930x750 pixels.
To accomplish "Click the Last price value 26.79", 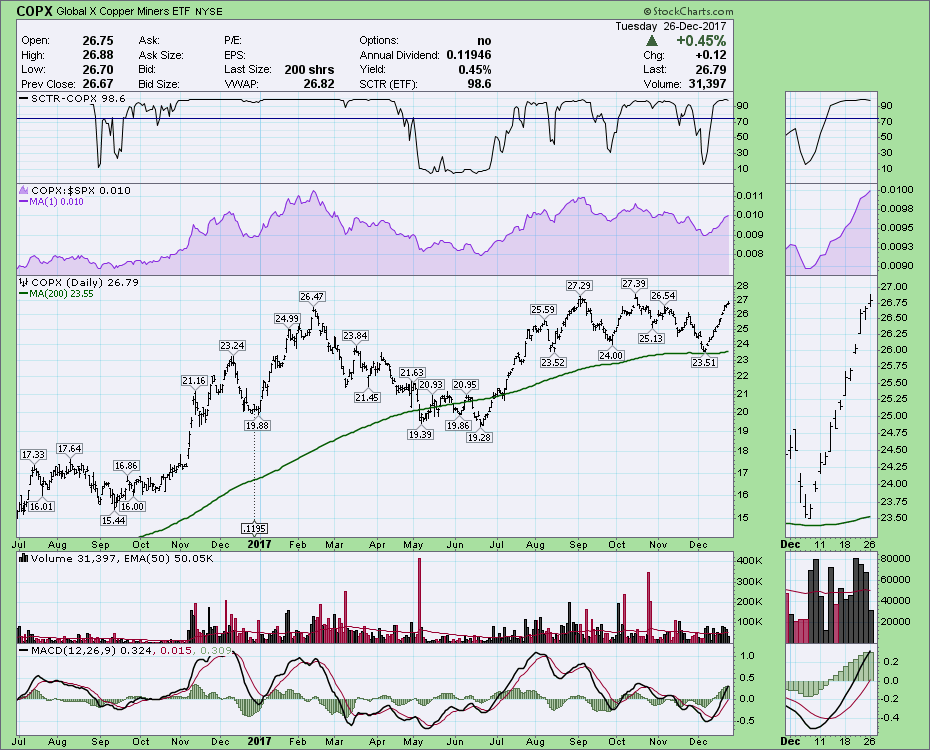I will tap(711, 69).
